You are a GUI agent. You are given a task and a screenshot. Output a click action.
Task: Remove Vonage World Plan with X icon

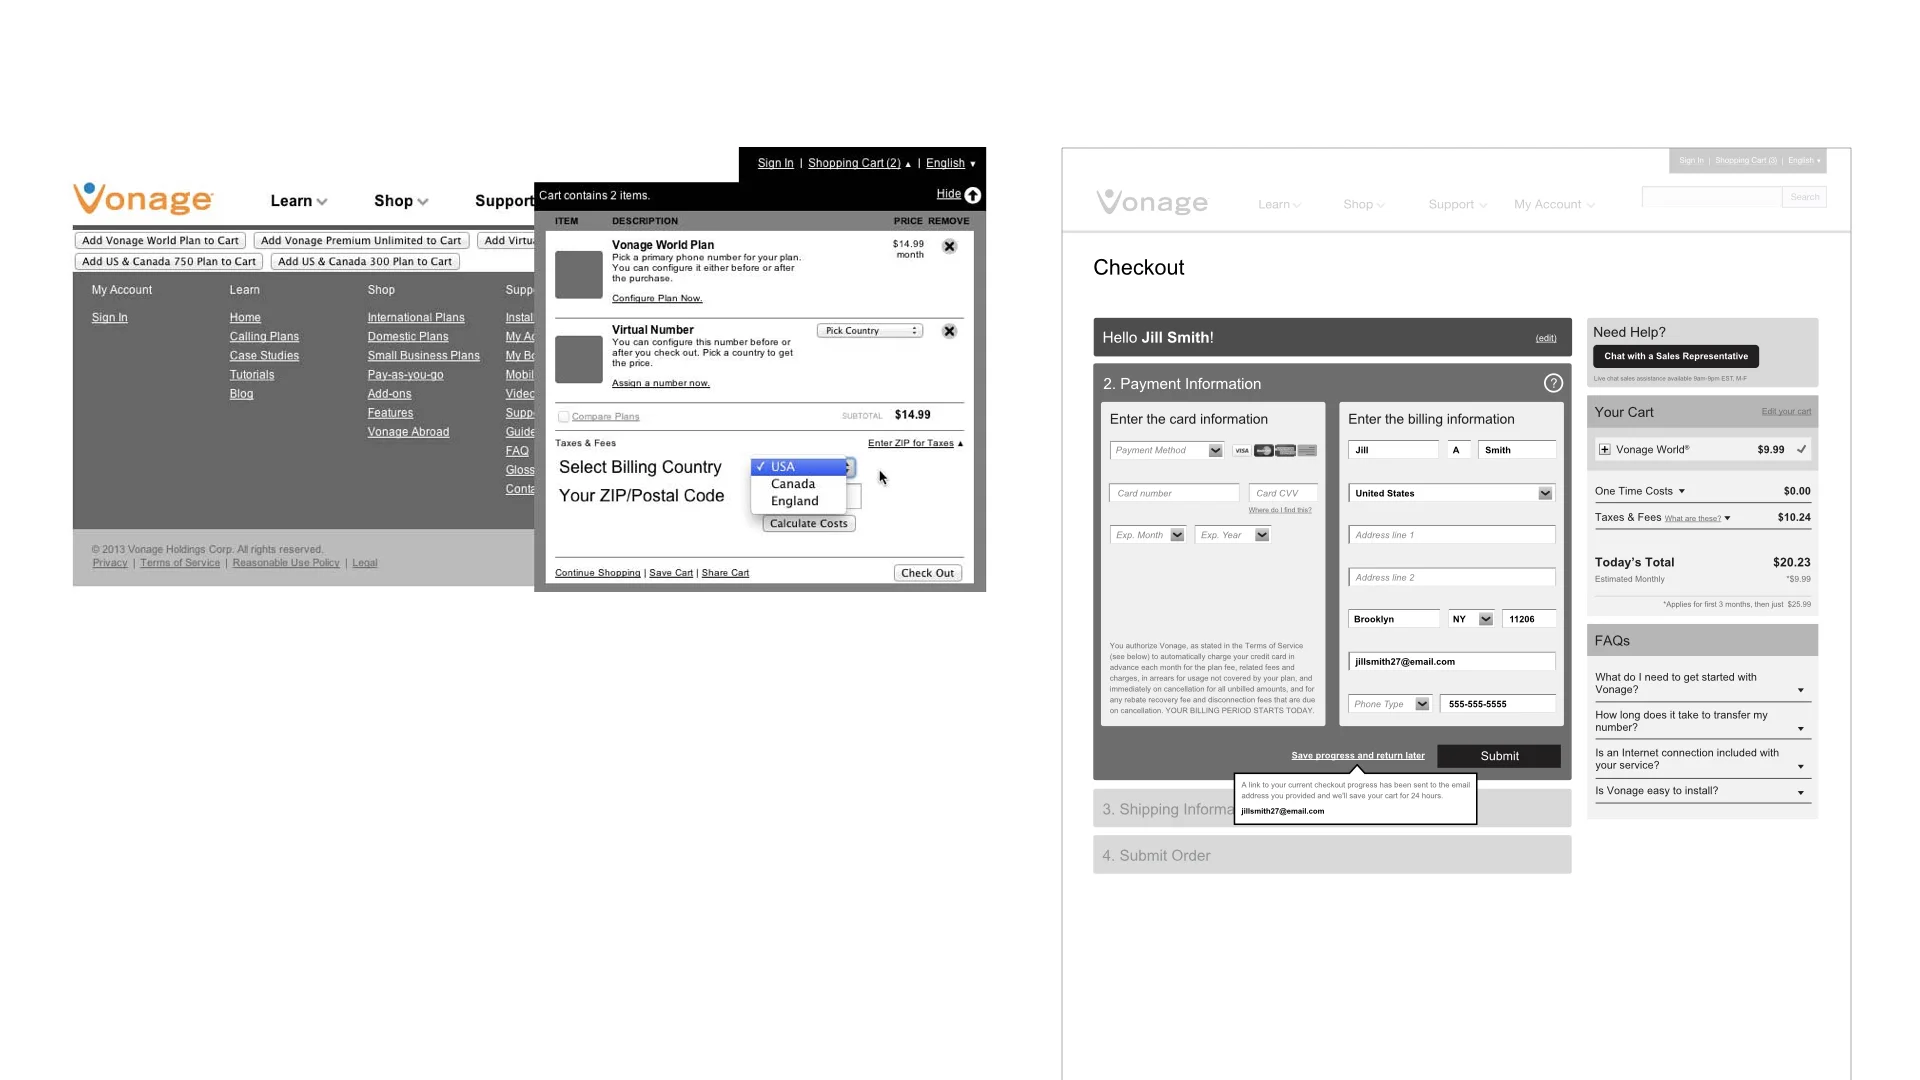coord(949,246)
